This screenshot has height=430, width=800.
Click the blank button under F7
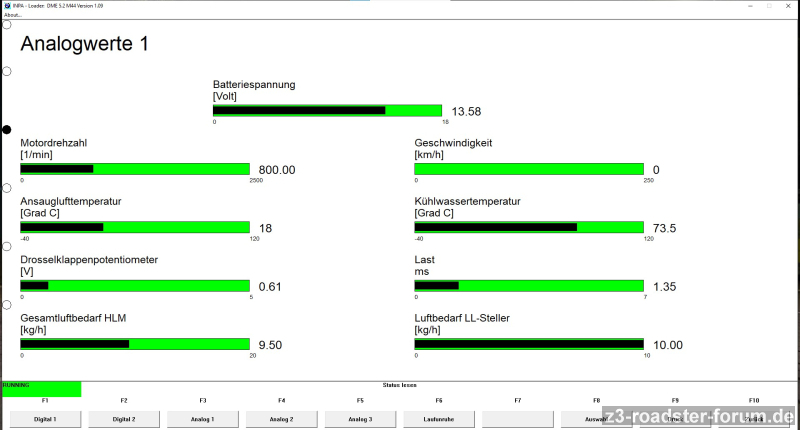(518, 420)
